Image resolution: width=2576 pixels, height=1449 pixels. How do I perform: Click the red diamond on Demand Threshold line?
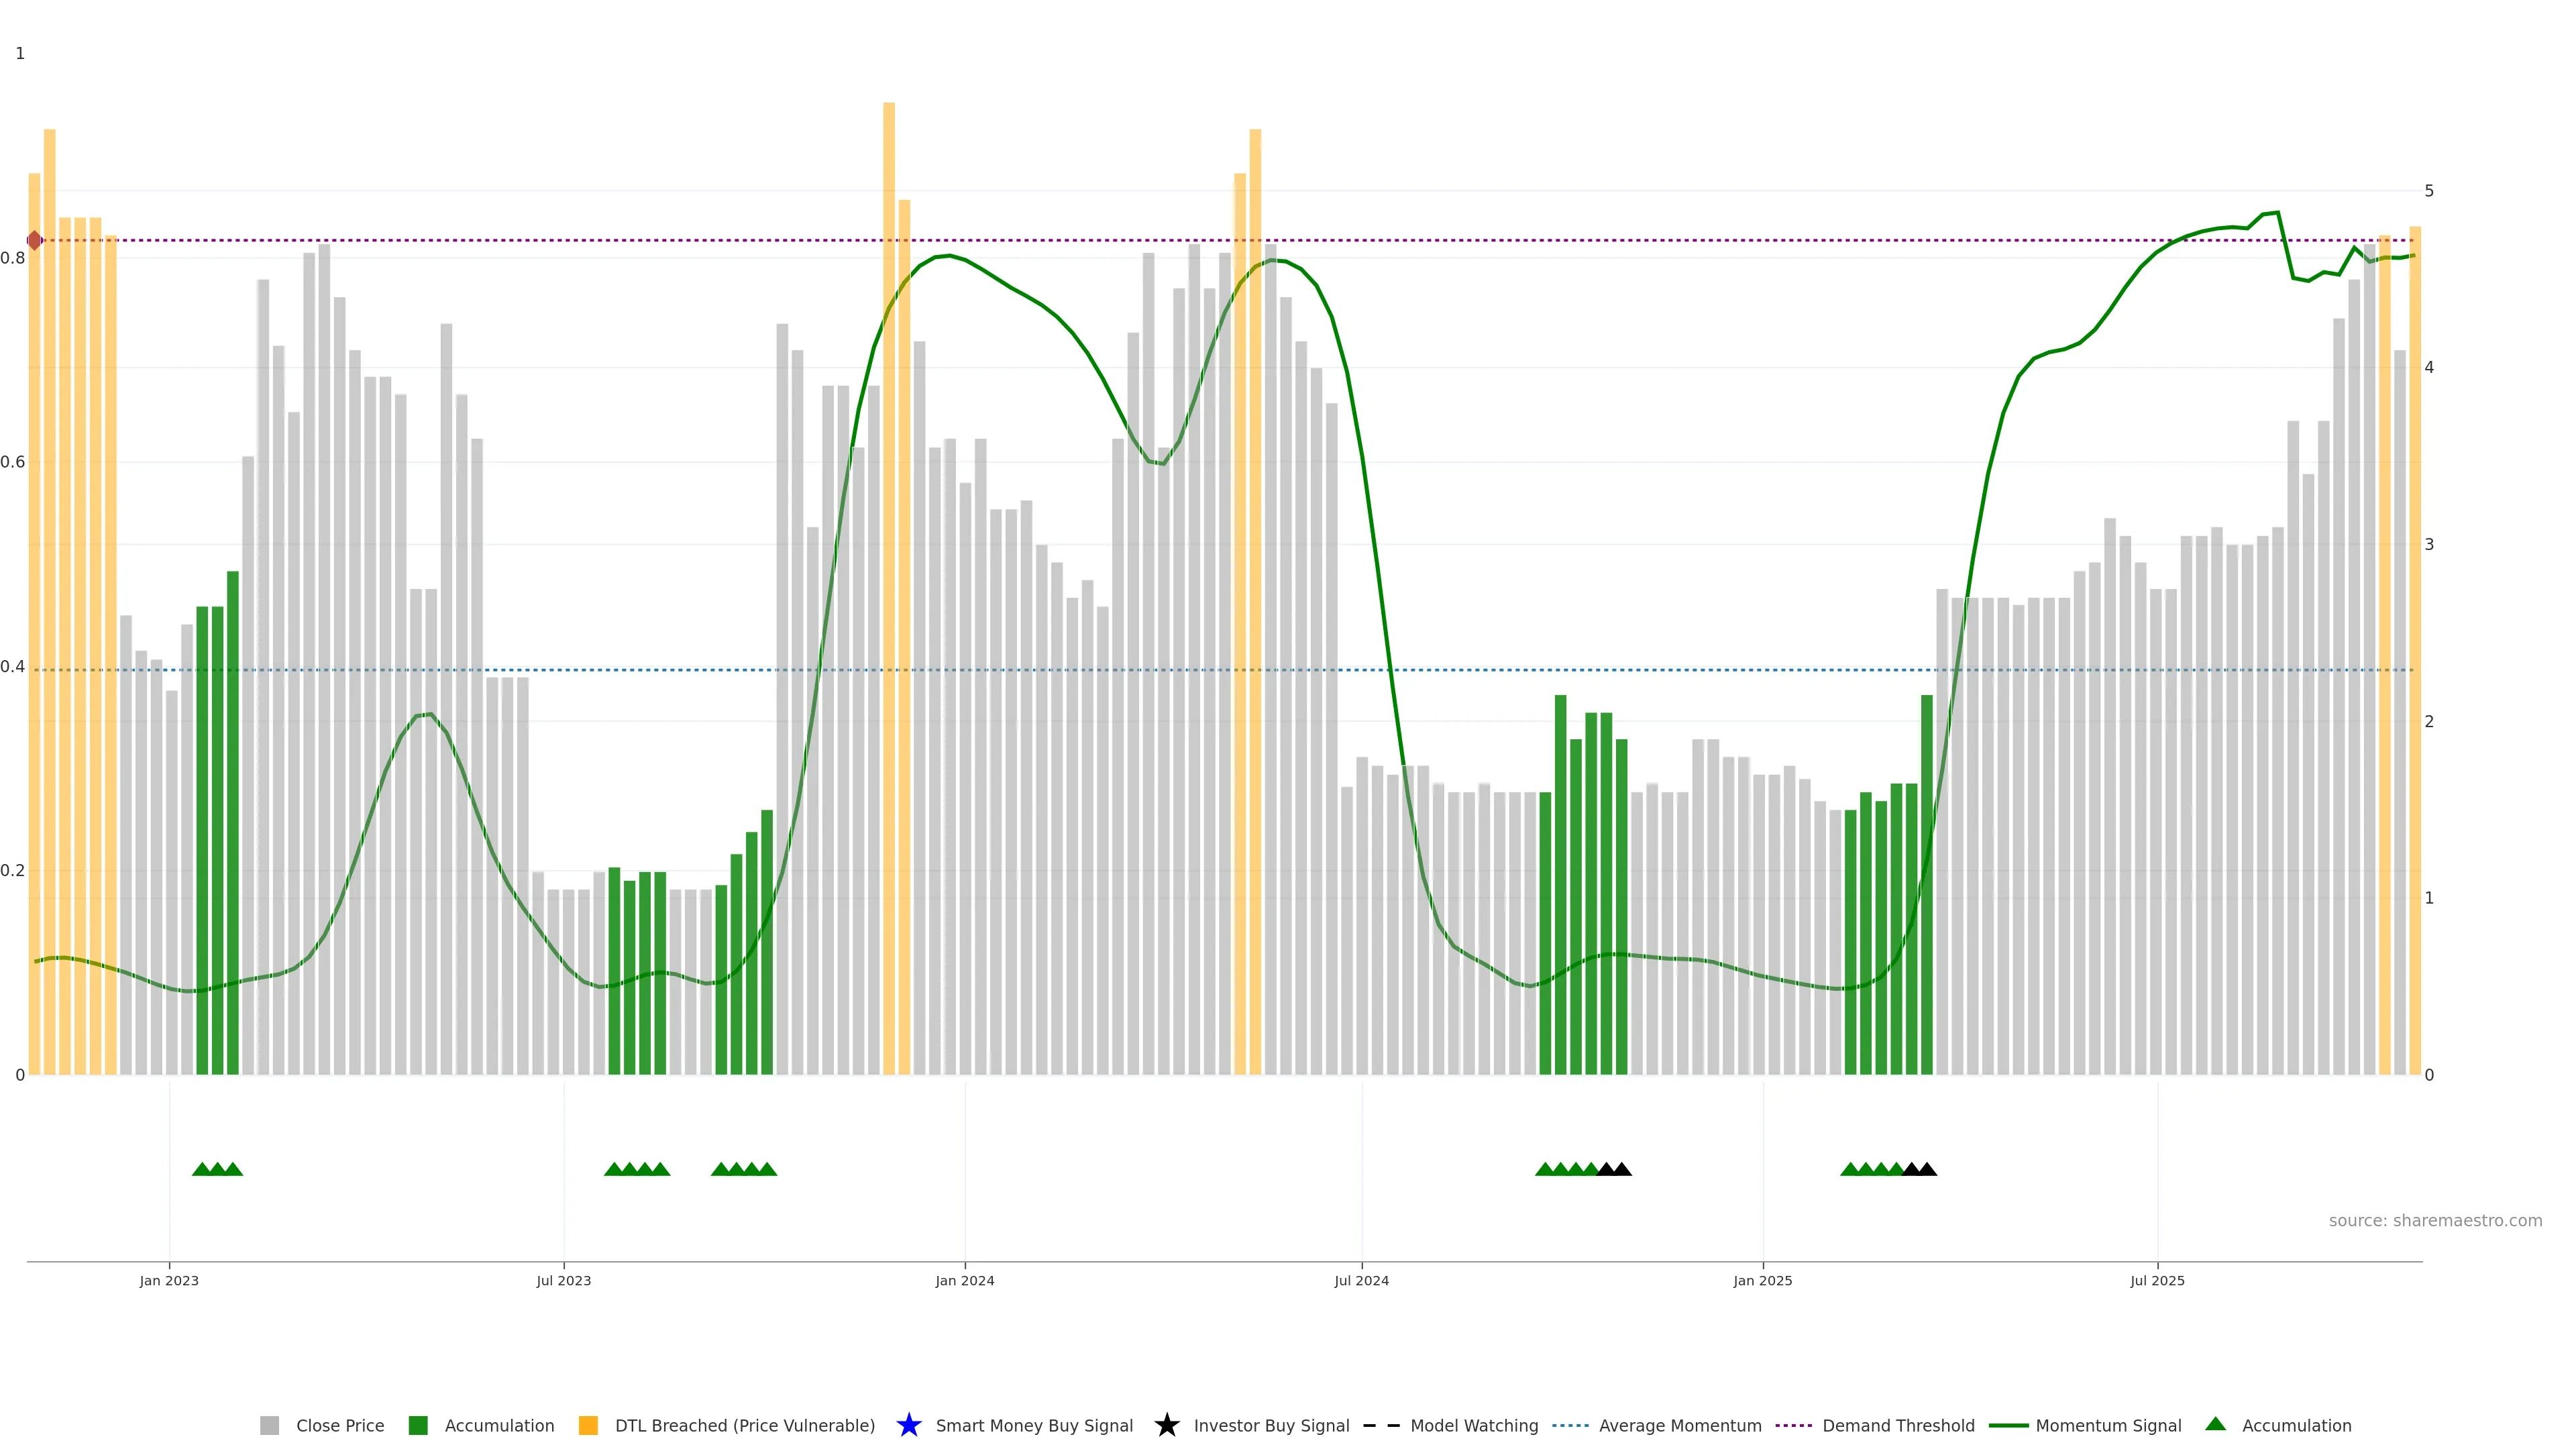point(35,240)
